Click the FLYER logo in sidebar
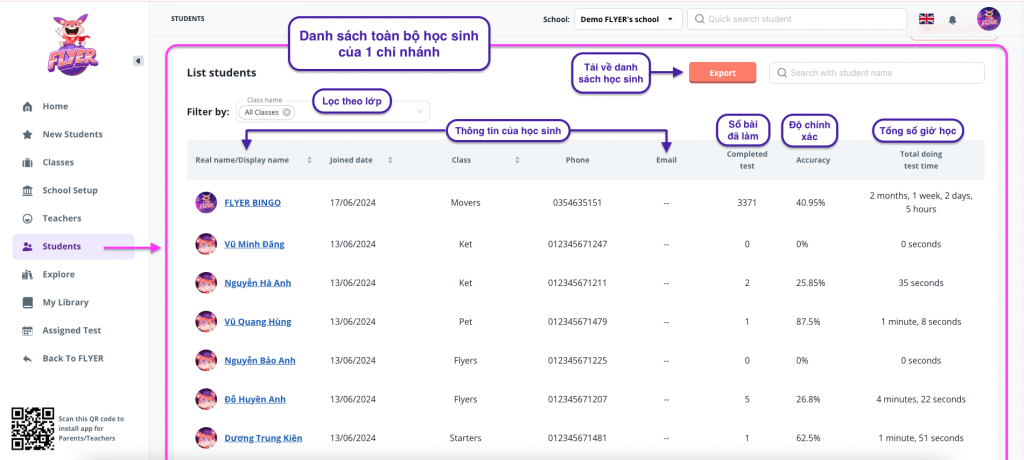 click(x=73, y=46)
